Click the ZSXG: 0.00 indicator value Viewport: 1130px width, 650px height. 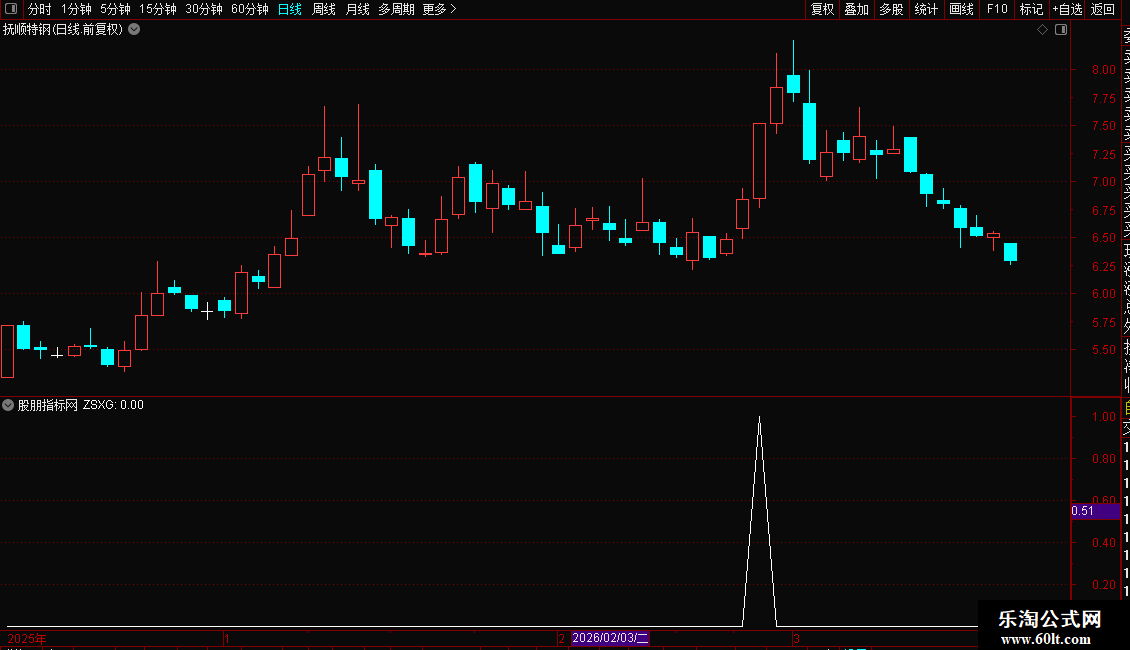[x=113, y=405]
